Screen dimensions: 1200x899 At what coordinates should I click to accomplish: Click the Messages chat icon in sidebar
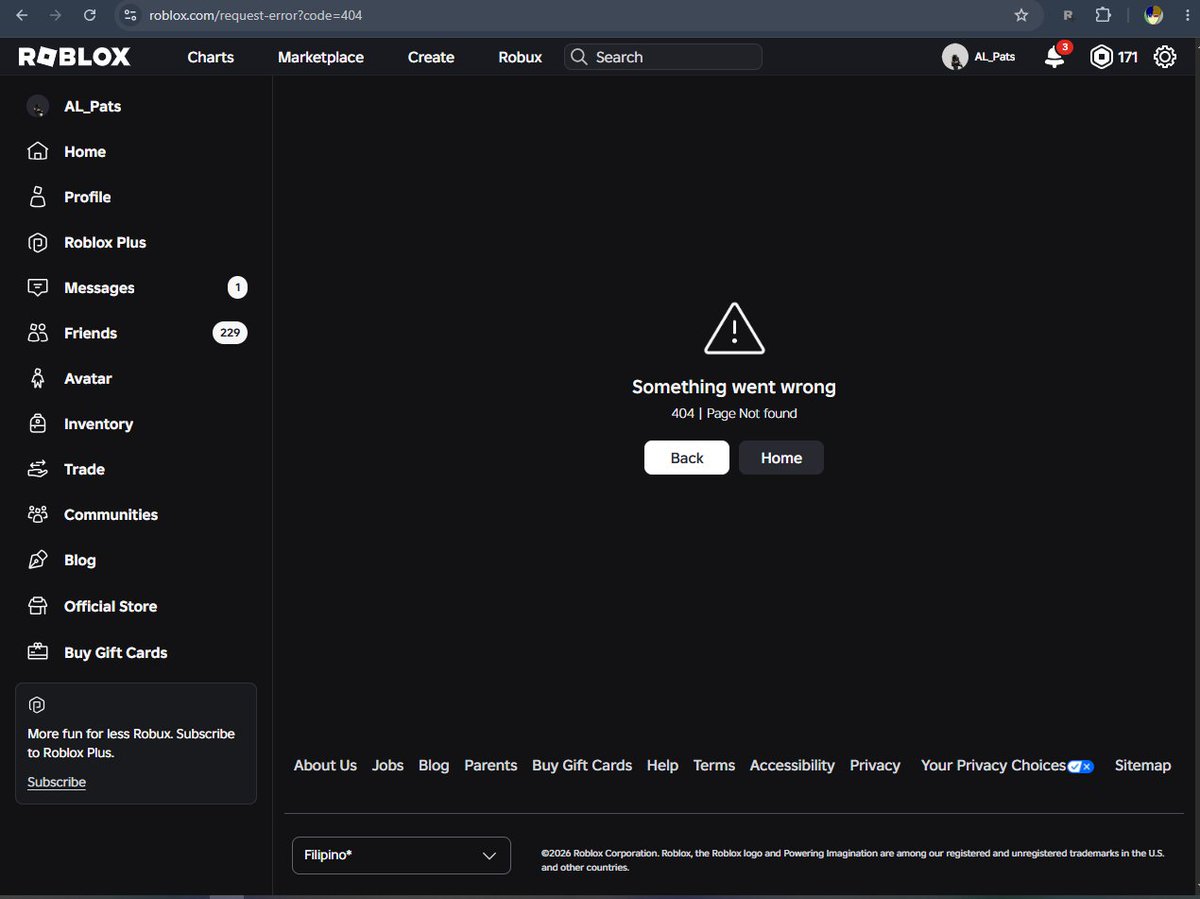point(38,288)
